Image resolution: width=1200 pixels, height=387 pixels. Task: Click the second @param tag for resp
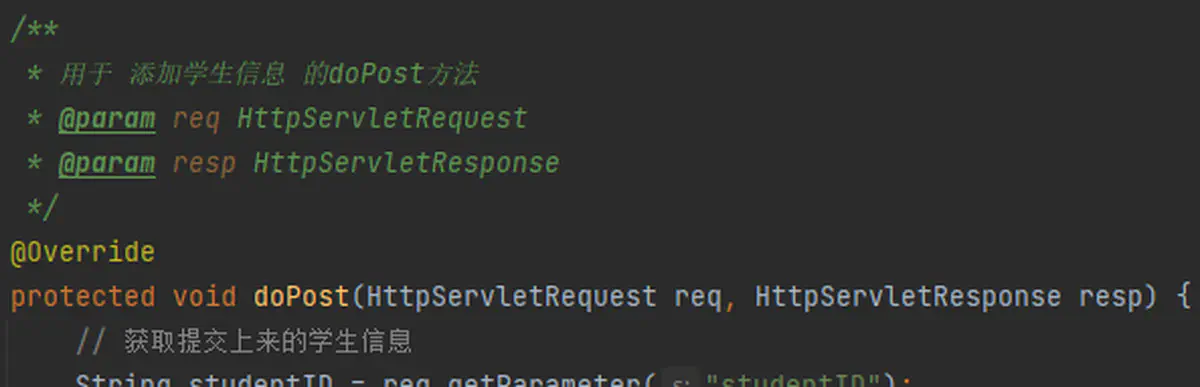coord(107,163)
